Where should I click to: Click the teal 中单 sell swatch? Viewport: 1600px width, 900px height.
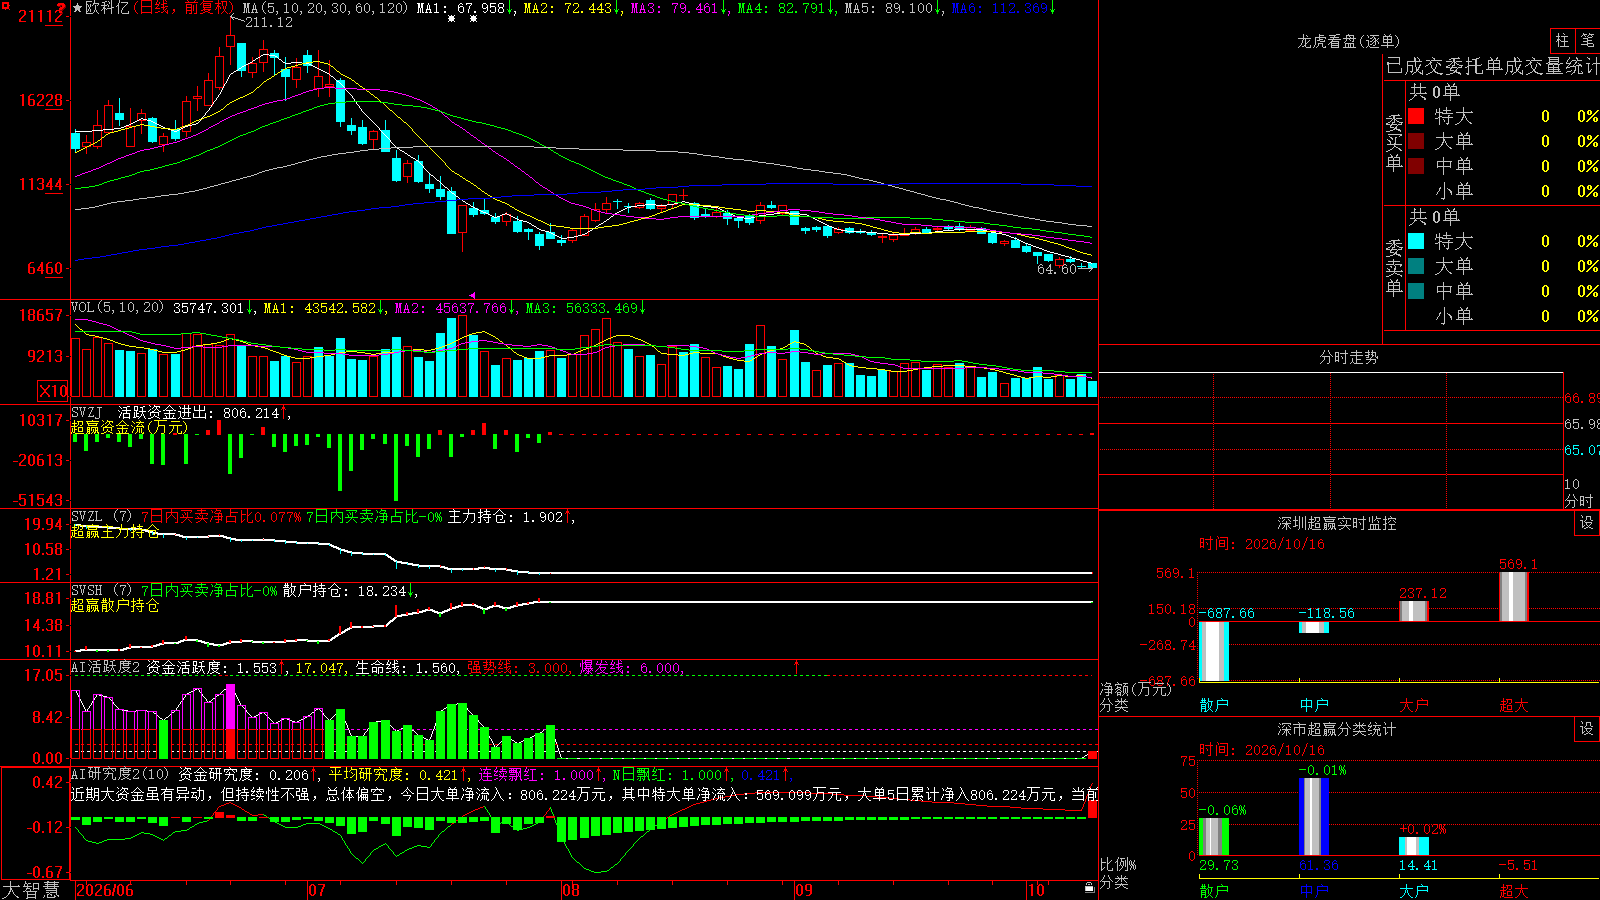coord(1416,291)
